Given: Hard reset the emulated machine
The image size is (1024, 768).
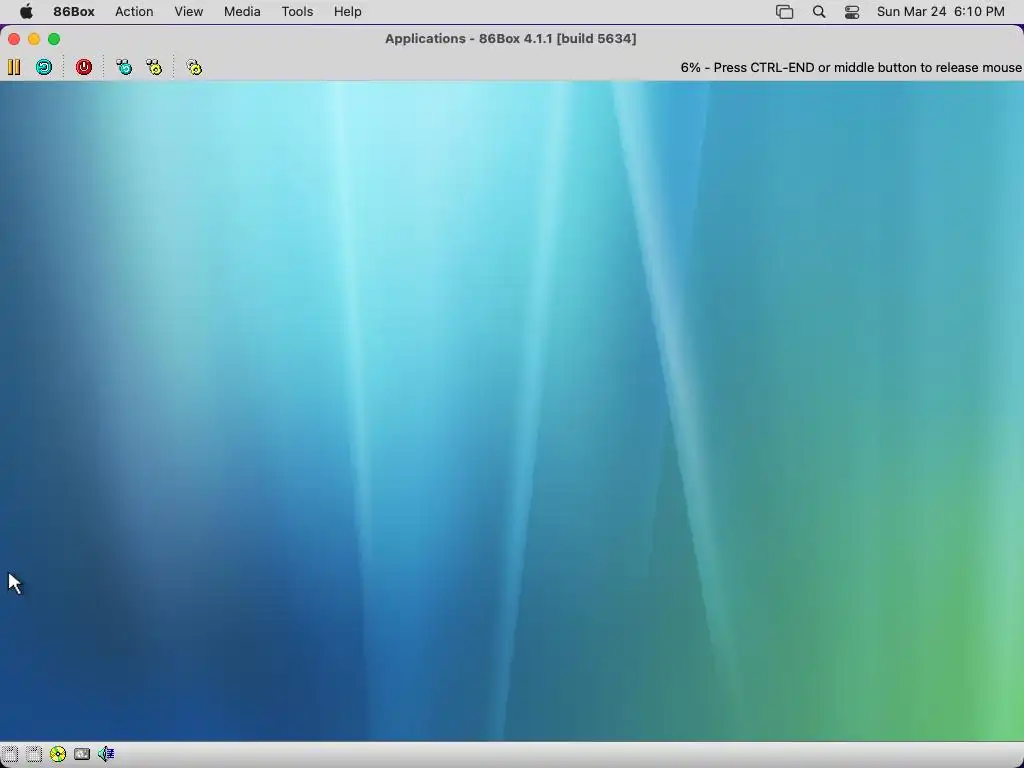Looking at the screenshot, I should [44, 67].
